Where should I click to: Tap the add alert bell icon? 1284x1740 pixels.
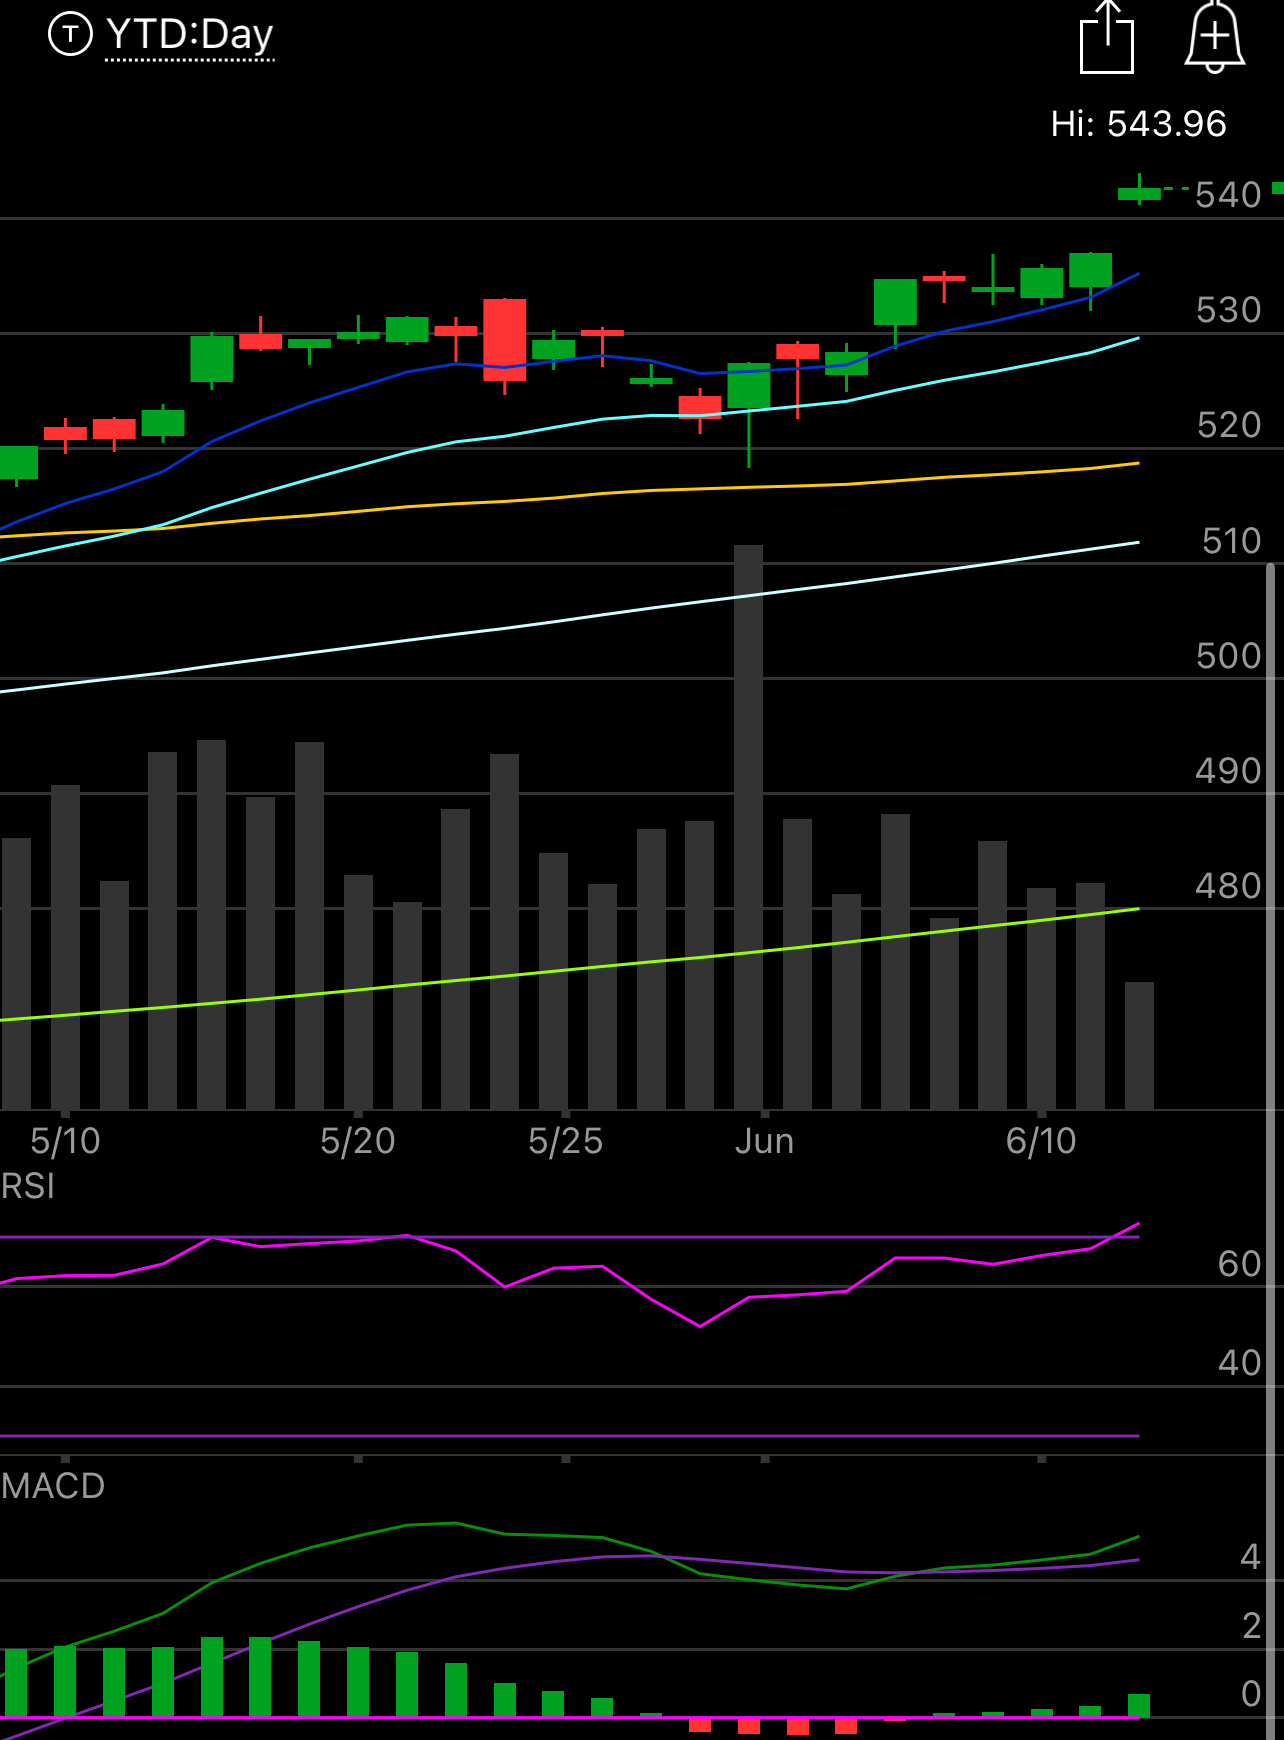pyautogui.click(x=1214, y=37)
